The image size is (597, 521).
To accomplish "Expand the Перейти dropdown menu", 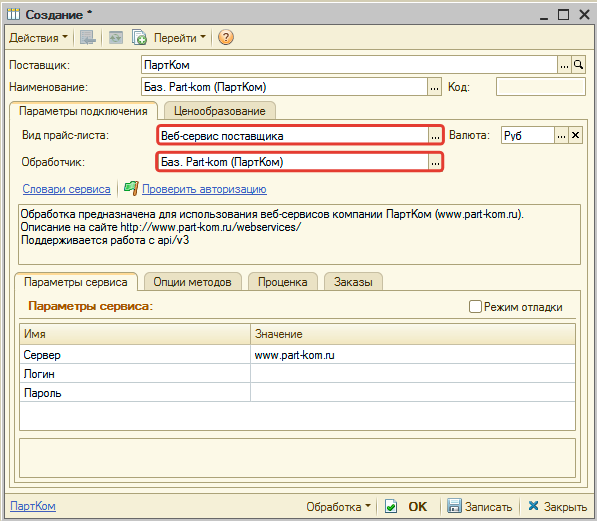I will point(180,38).
